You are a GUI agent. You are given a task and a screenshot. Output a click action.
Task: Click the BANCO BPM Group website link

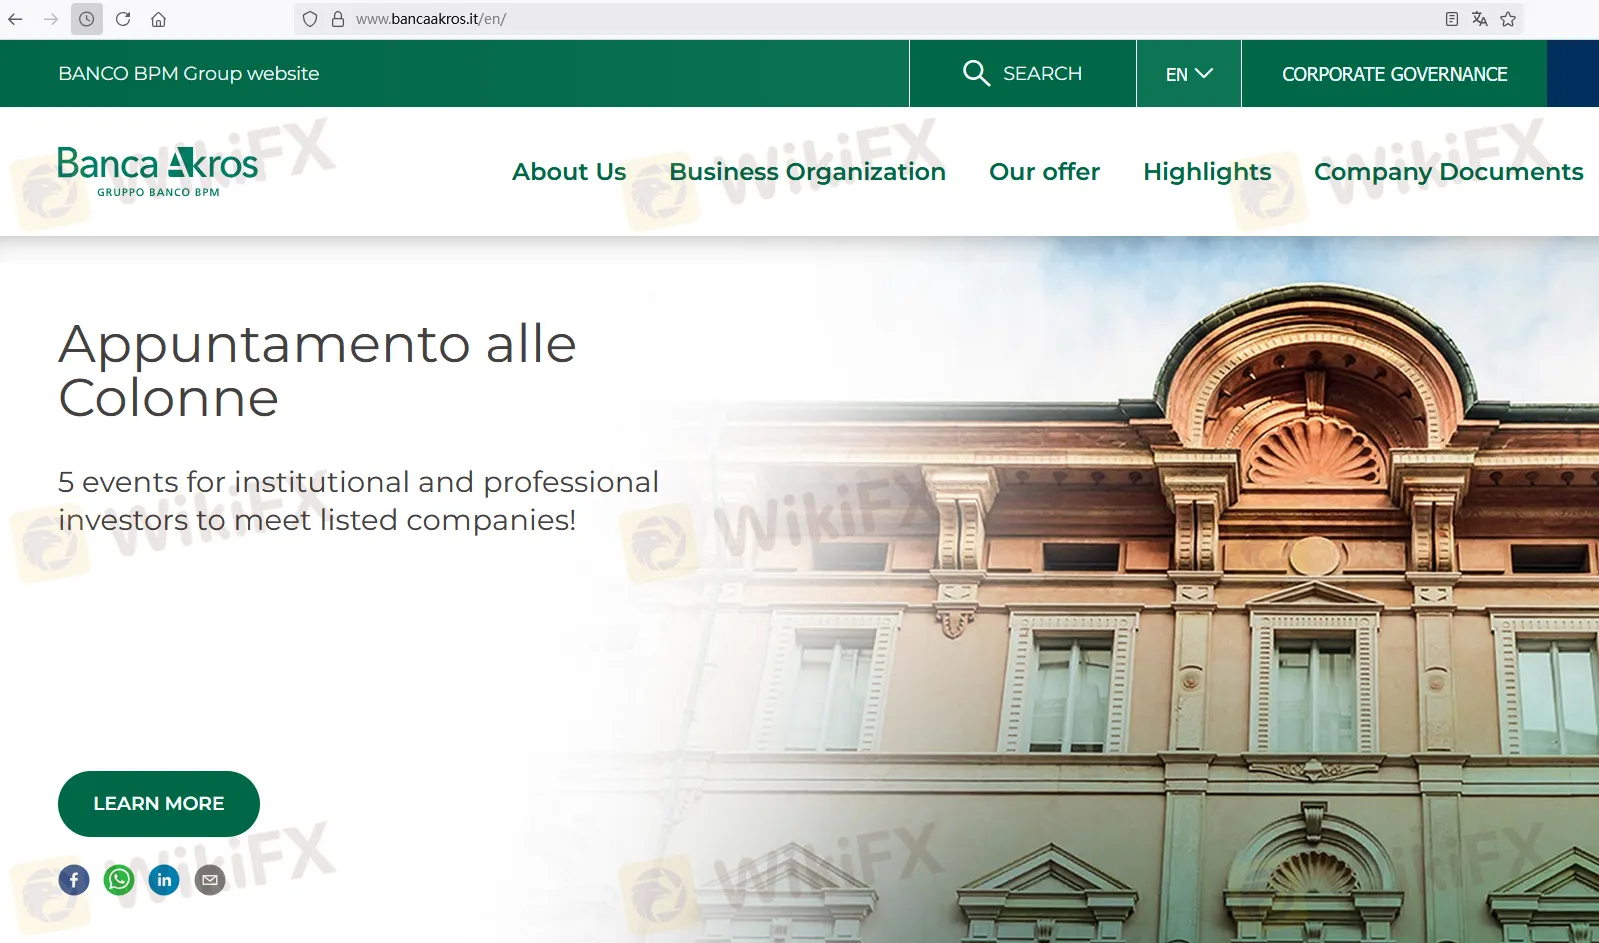click(x=189, y=73)
